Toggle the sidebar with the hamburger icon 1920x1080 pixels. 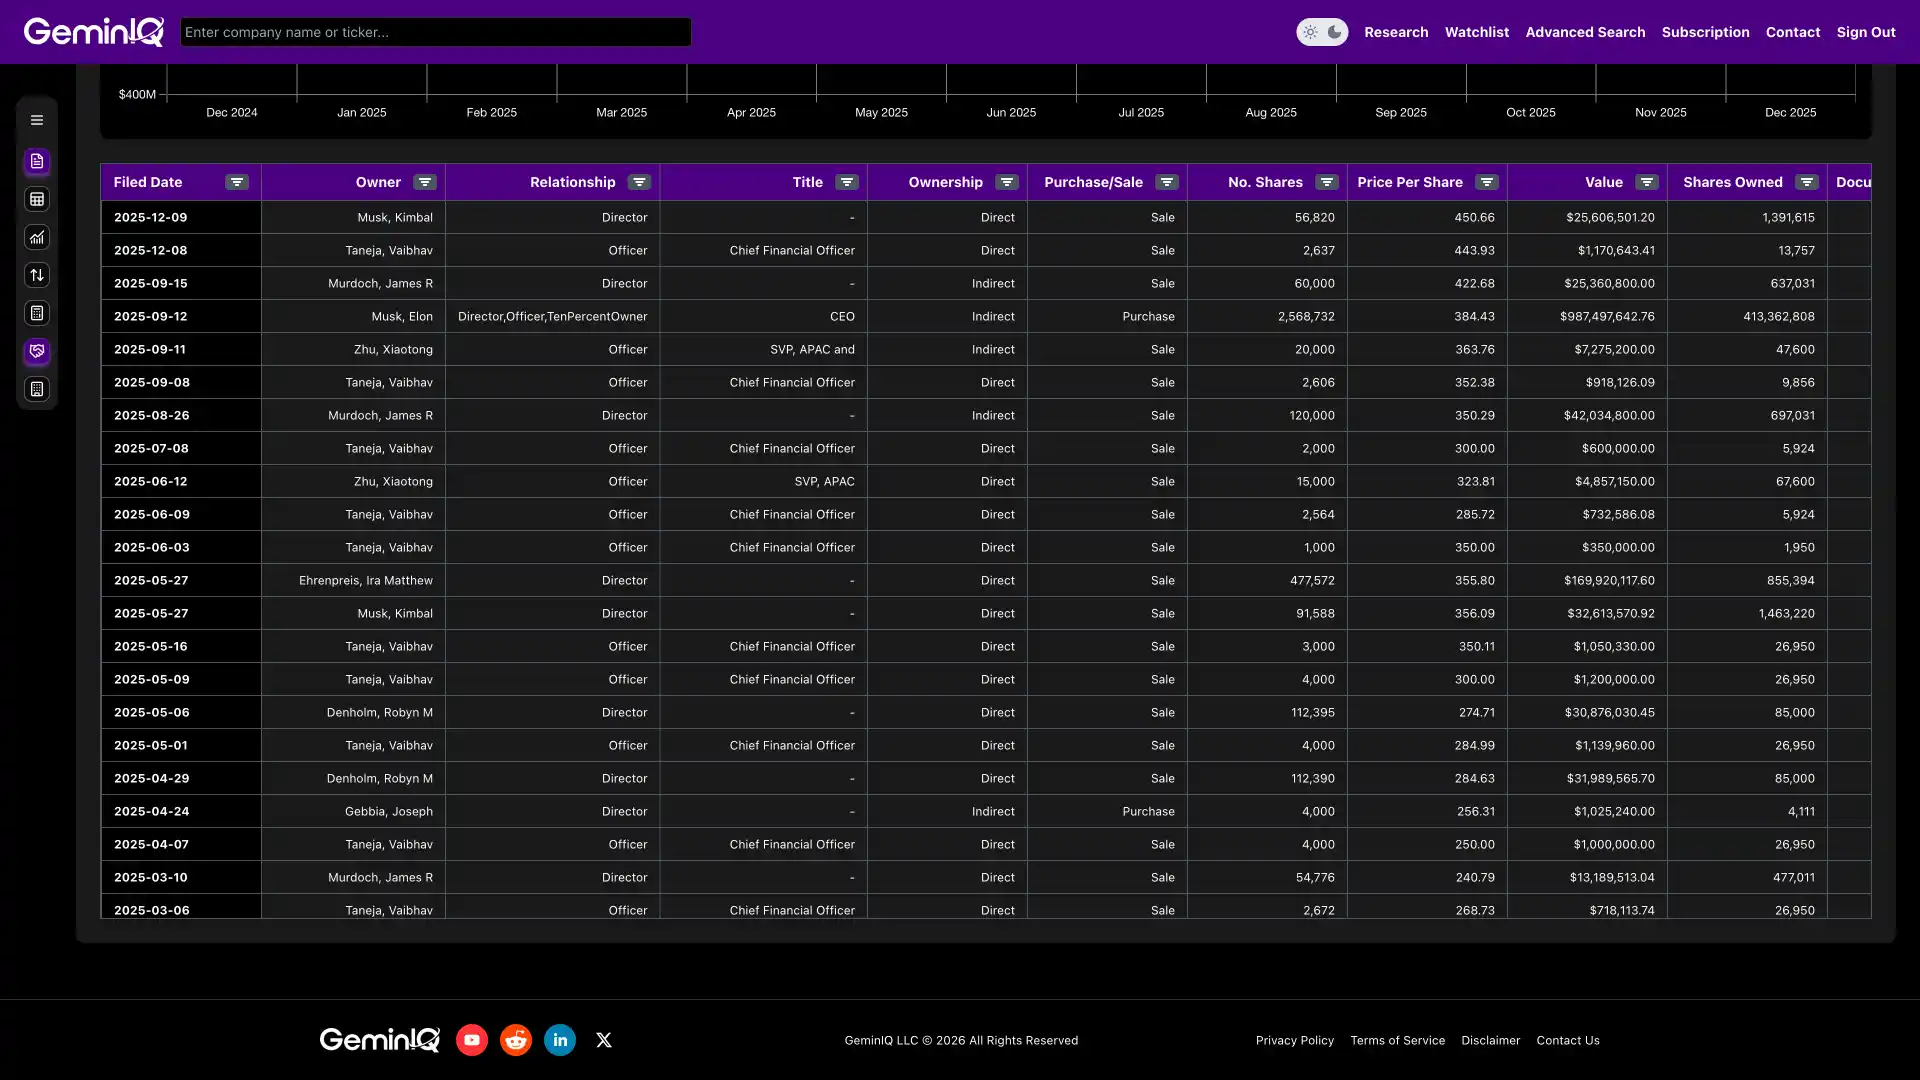pyautogui.click(x=37, y=119)
